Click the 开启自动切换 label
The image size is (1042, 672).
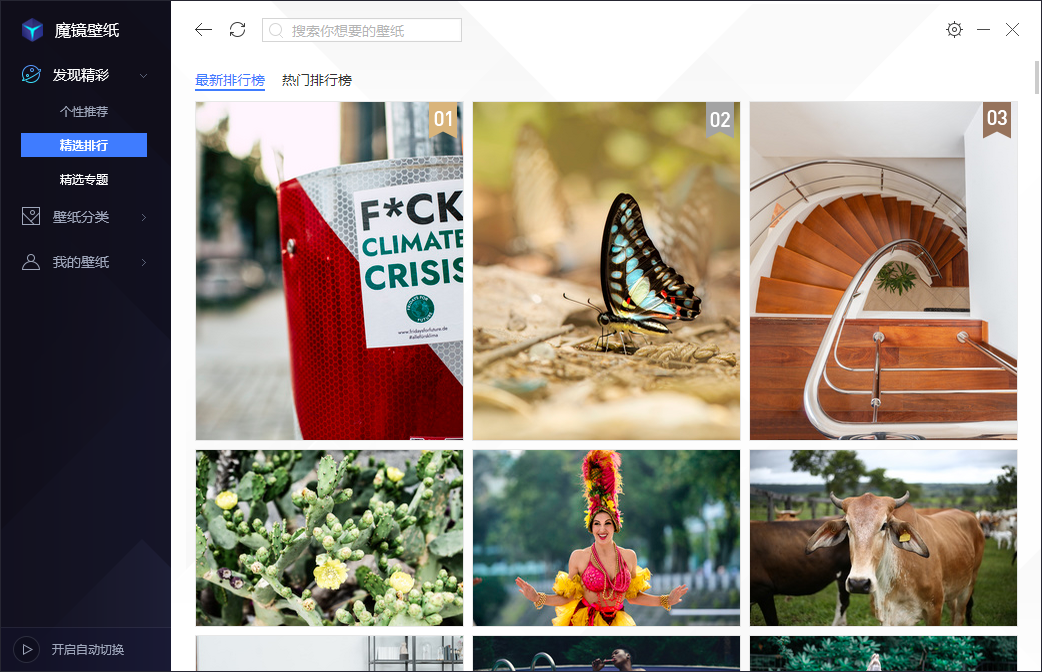pos(88,649)
